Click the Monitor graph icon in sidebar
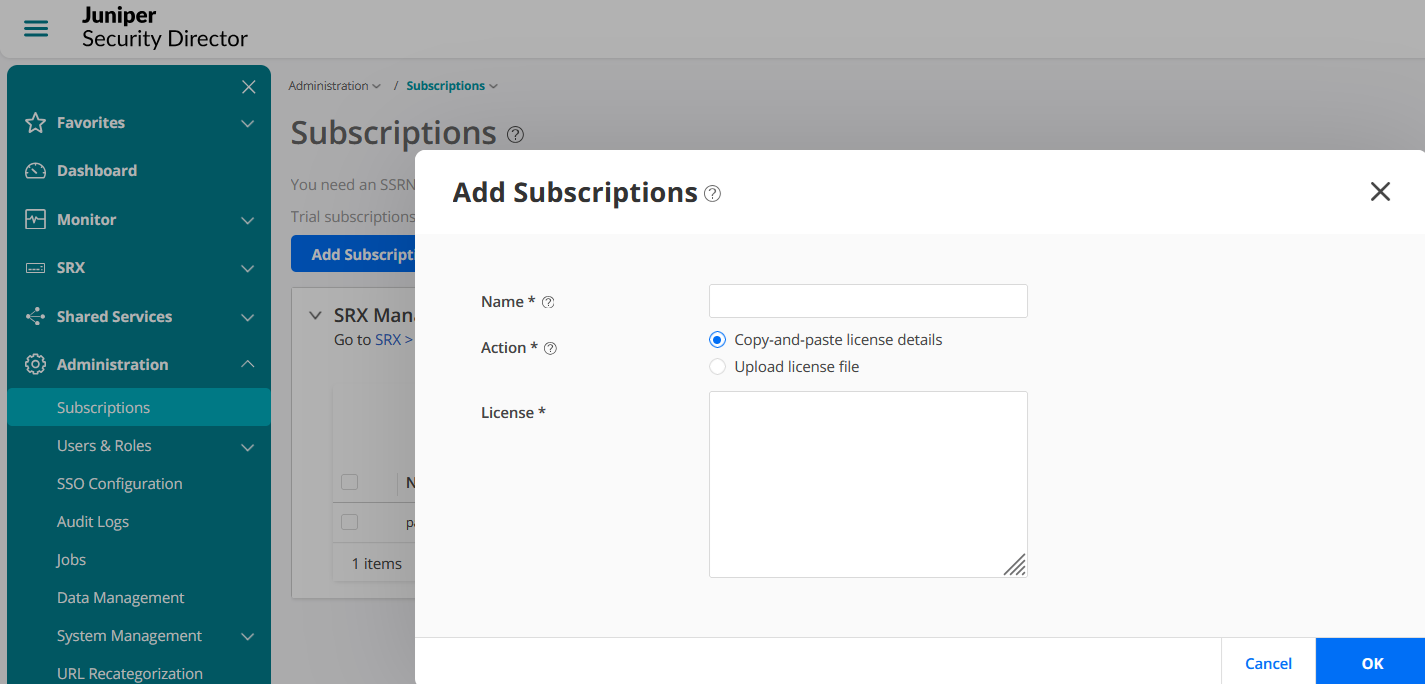 34,219
